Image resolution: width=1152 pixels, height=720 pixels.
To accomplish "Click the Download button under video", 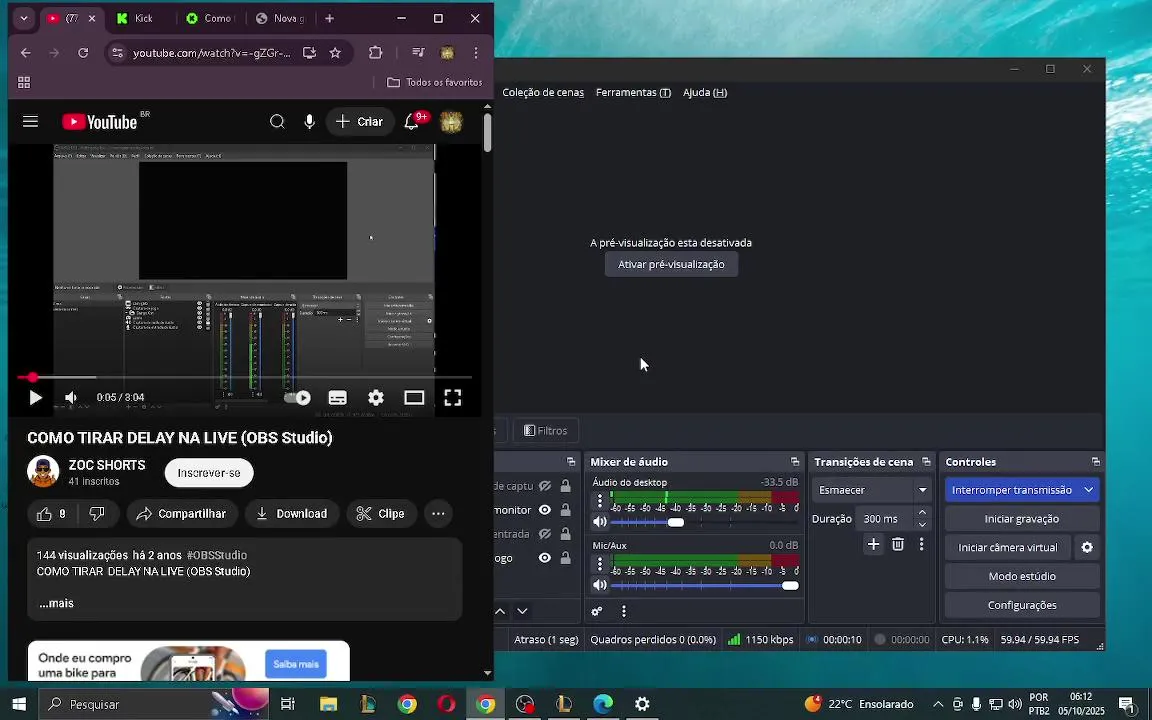I will (292, 514).
